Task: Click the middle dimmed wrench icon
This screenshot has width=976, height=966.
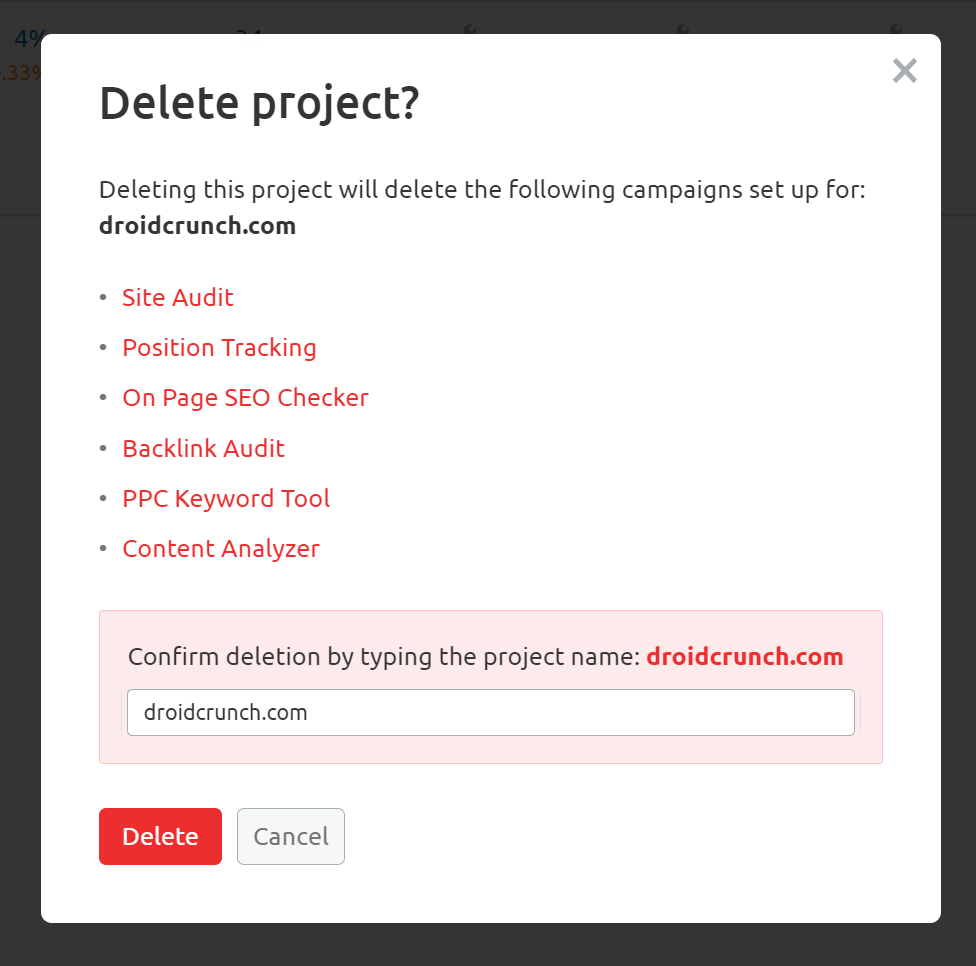Action: pyautogui.click(x=683, y=31)
